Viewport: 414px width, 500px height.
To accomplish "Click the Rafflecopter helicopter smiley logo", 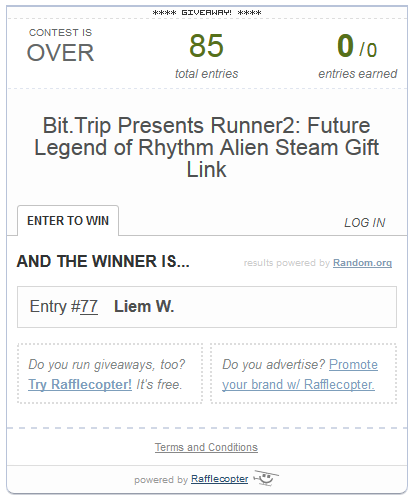I will click(266, 478).
